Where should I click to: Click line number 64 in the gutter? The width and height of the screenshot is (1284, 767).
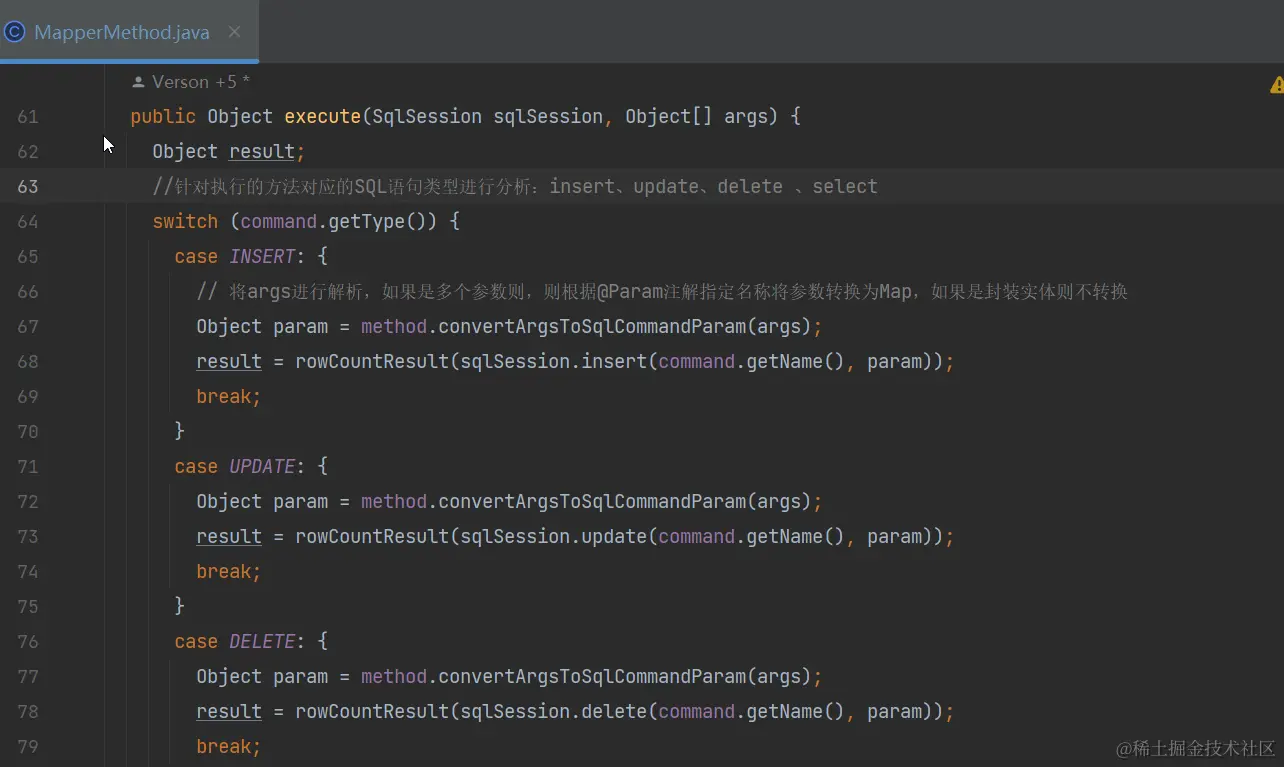pyautogui.click(x=27, y=222)
